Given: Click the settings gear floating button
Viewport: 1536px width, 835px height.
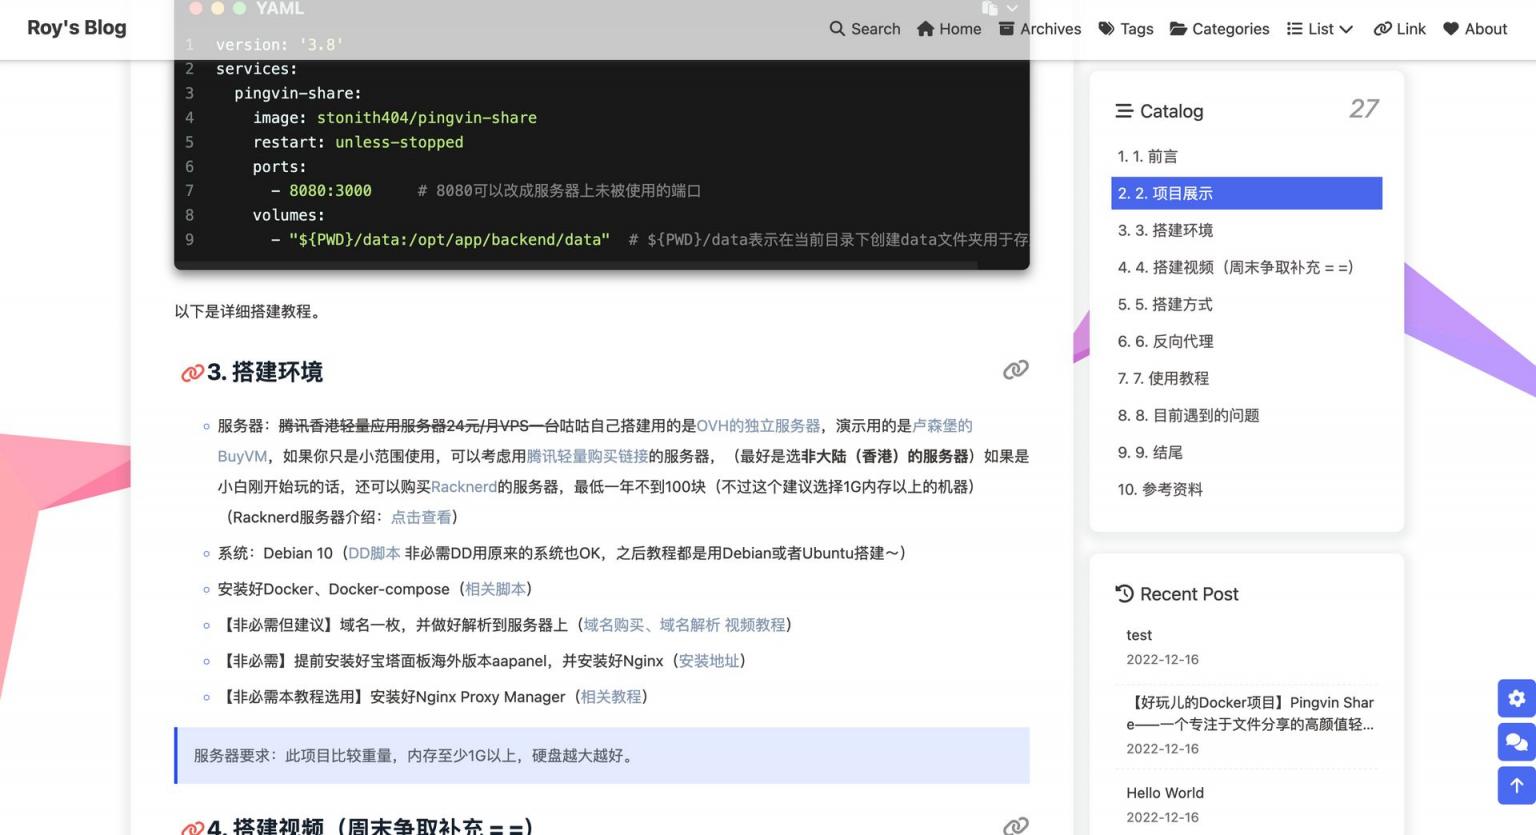Looking at the screenshot, I should (x=1516, y=698).
